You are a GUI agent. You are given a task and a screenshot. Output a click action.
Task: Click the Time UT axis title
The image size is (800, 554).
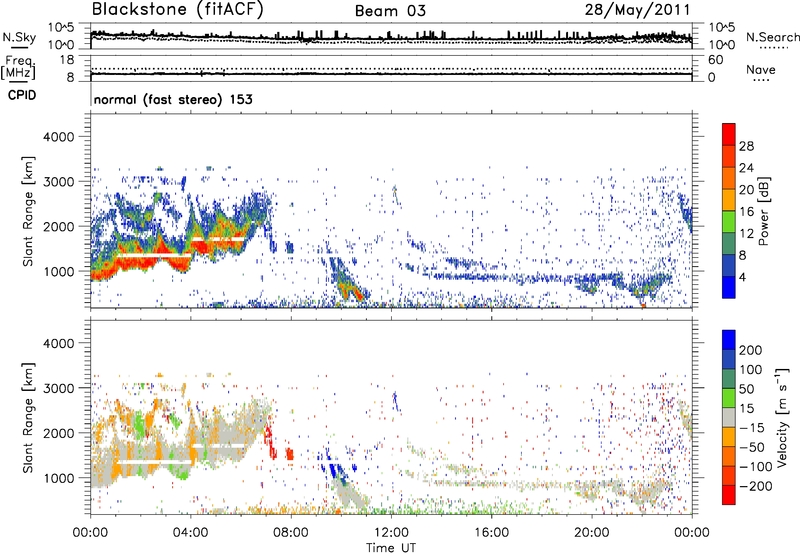coord(391,548)
